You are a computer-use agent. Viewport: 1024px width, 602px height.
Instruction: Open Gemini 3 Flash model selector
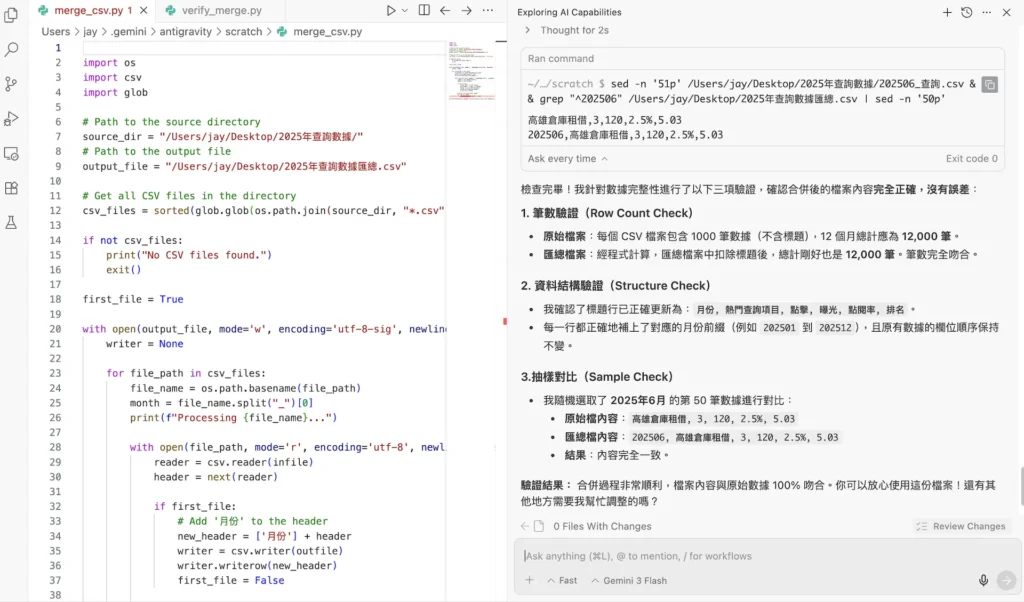(629, 580)
